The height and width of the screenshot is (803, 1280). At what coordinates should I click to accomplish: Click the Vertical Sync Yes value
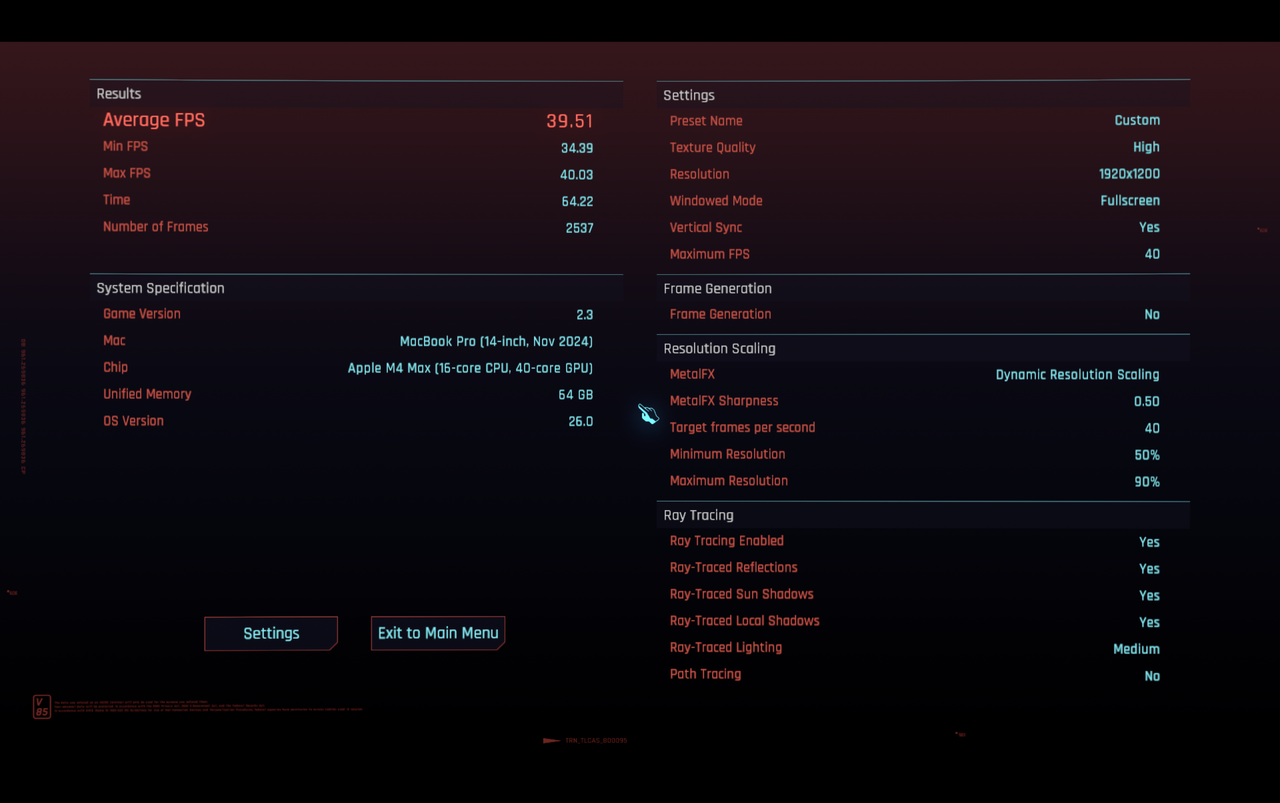point(1149,227)
